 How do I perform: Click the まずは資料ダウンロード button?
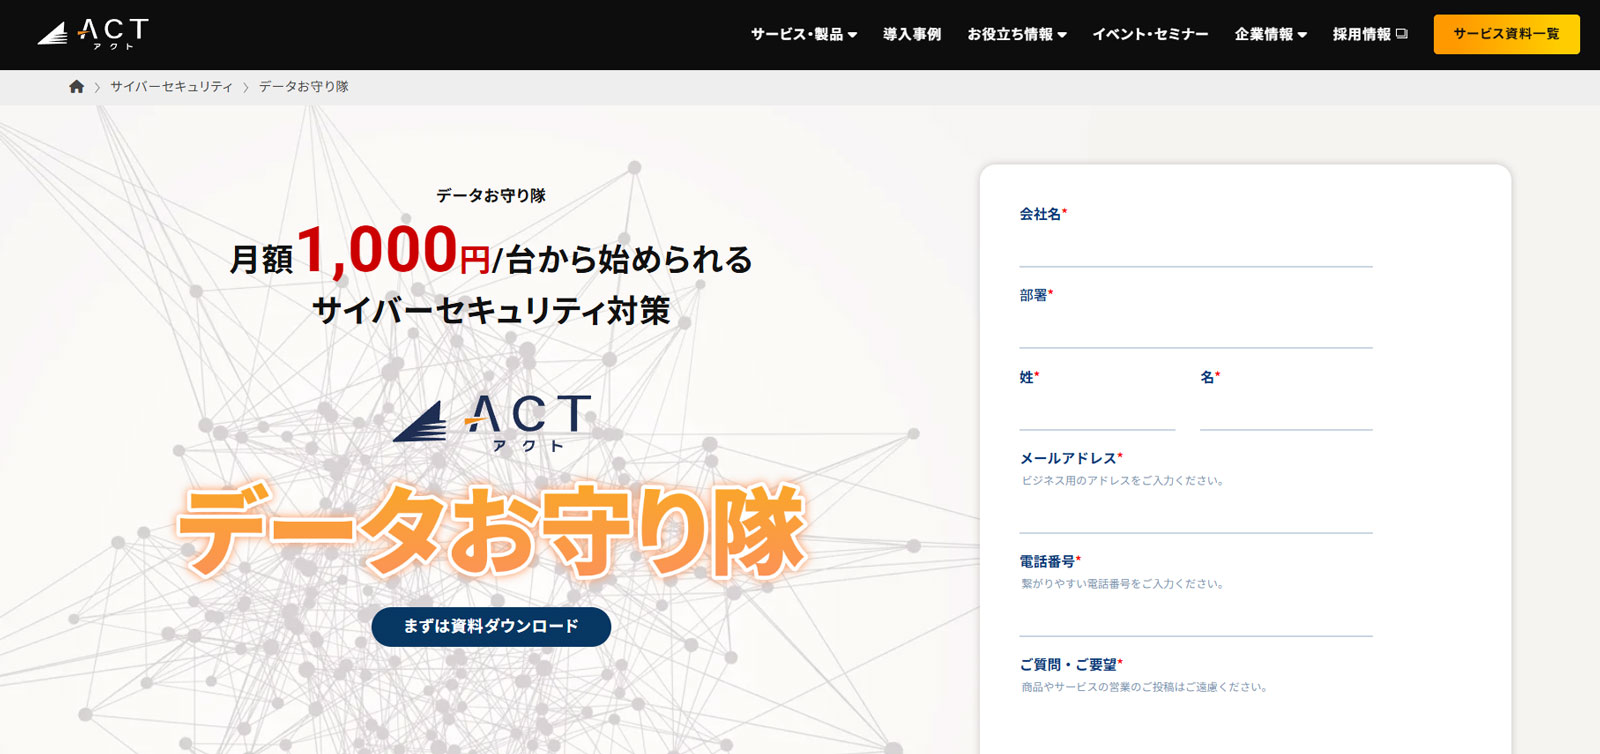point(491,627)
